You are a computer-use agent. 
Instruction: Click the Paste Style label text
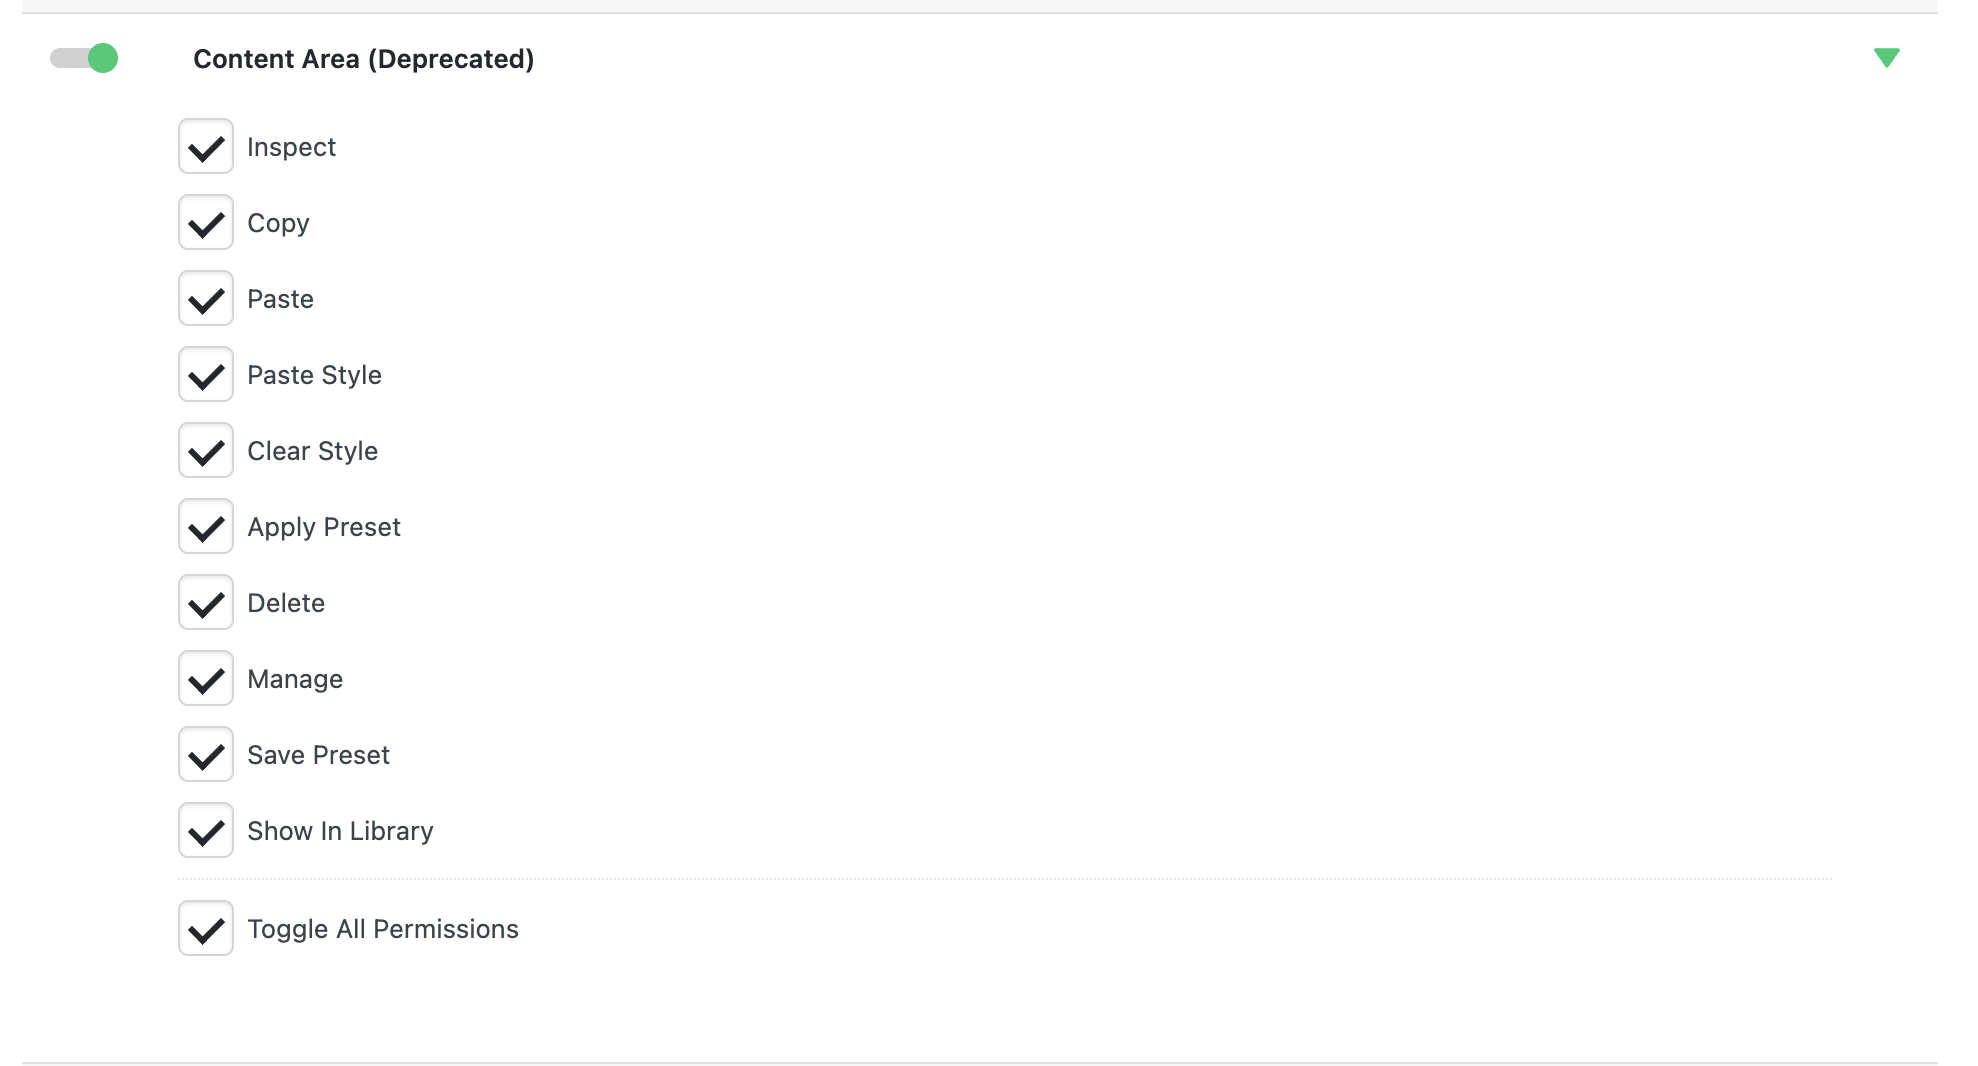(x=314, y=375)
